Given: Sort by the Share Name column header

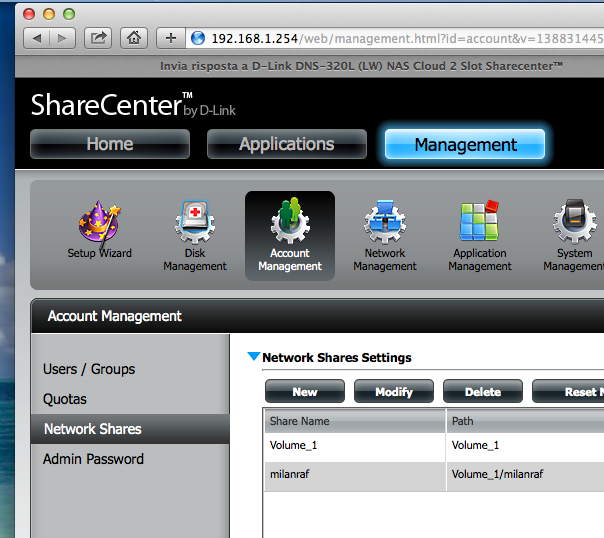Looking at the screenshot, I should point(355,421).
